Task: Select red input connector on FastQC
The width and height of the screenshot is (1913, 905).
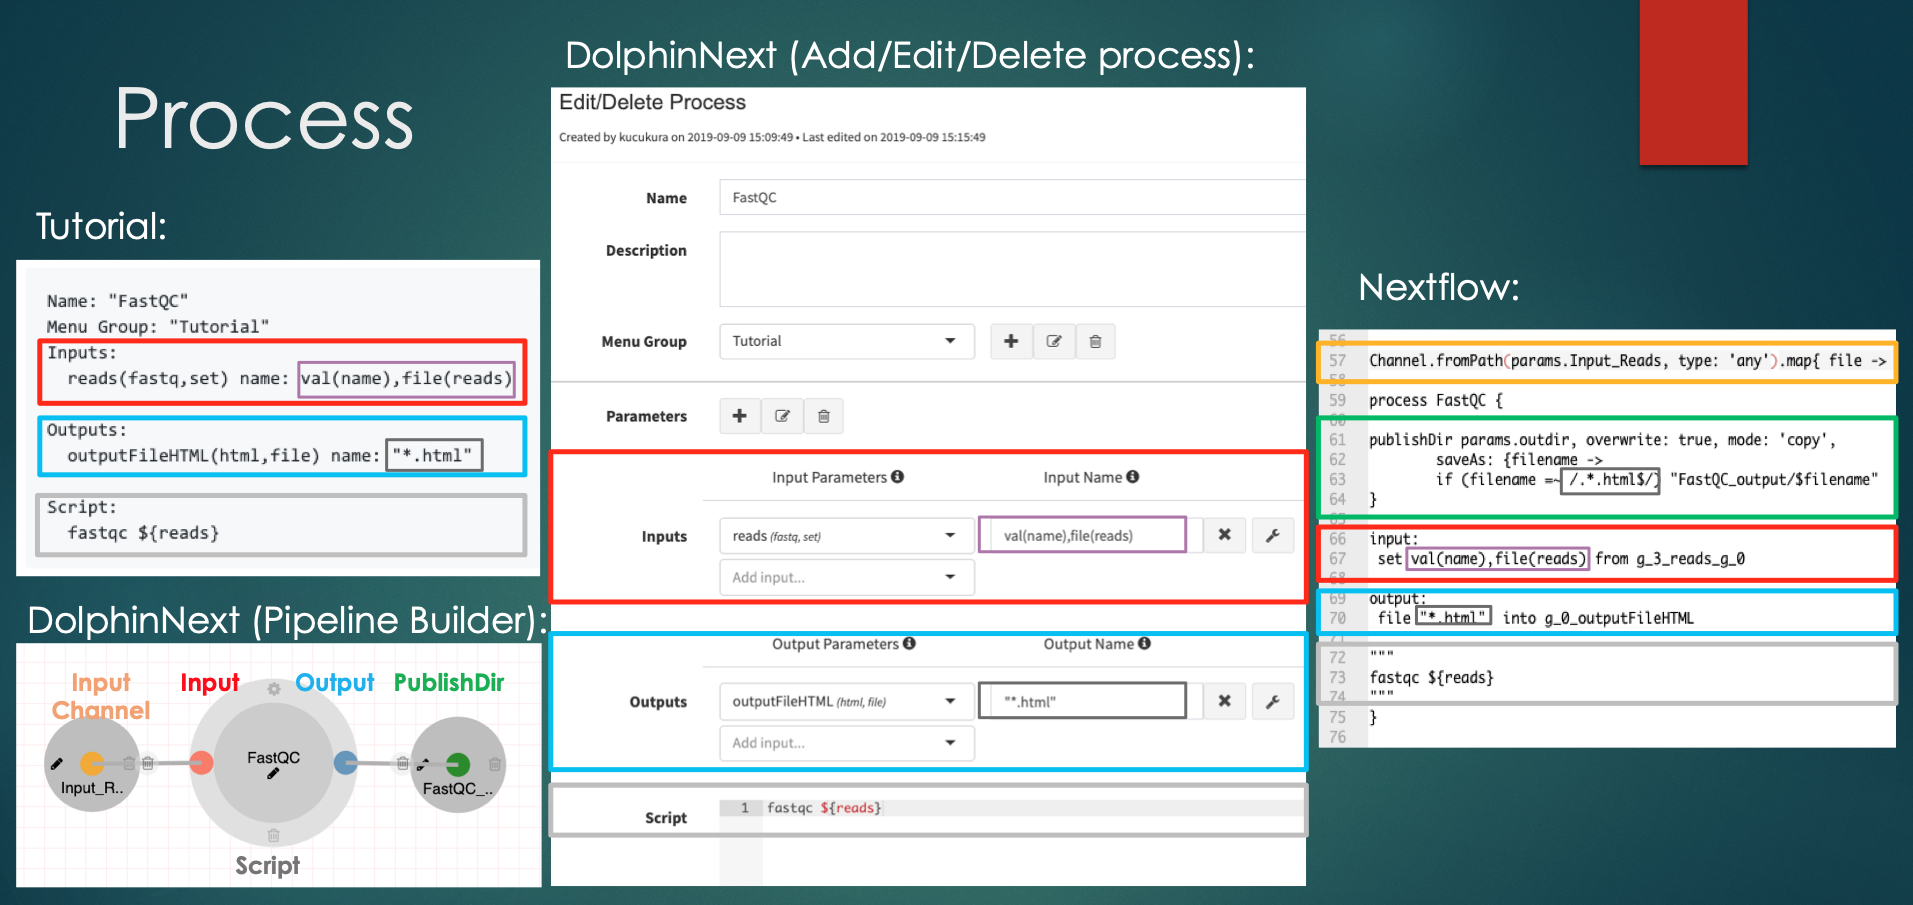Action: click(x=202, y=763)
